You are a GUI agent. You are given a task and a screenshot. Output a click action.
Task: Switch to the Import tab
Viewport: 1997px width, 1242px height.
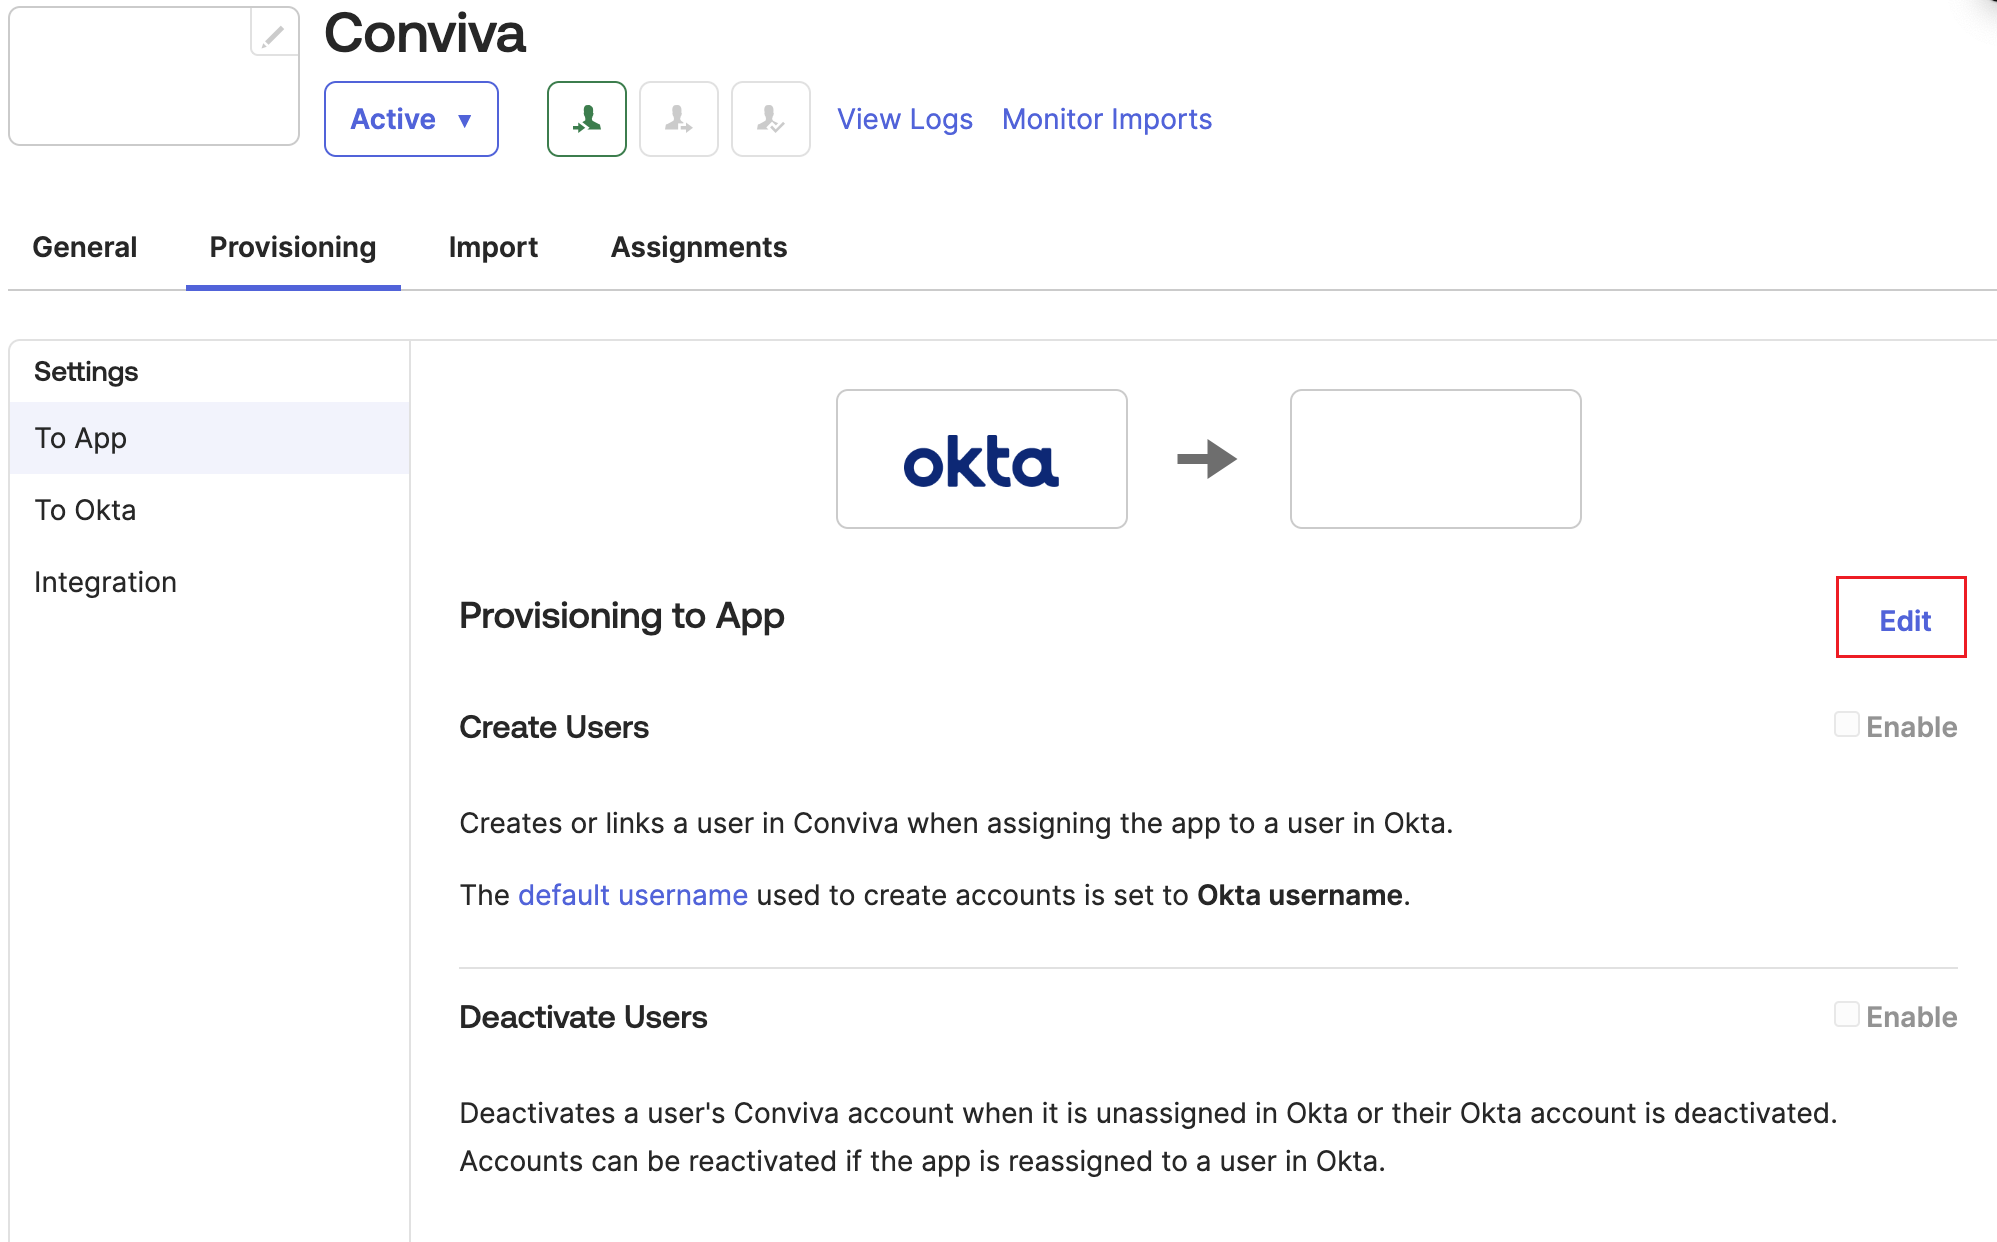tap(493, 247)
